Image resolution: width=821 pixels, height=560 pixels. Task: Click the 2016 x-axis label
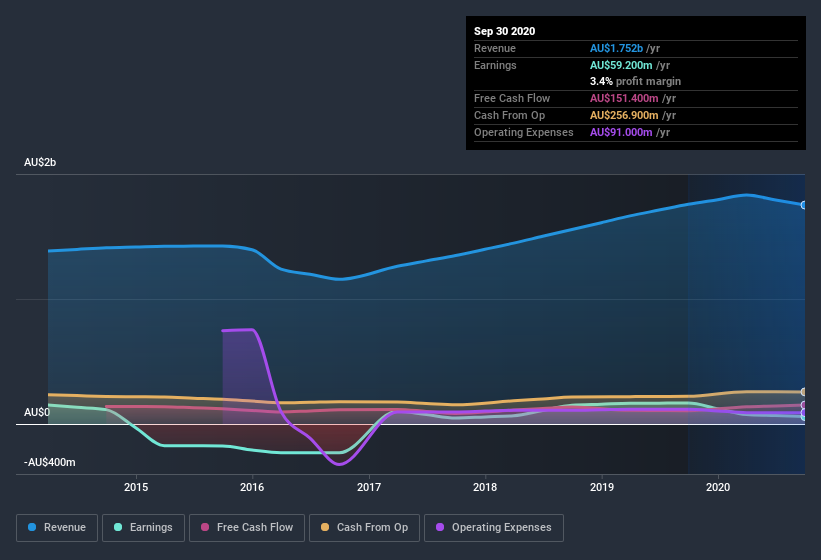252,487
